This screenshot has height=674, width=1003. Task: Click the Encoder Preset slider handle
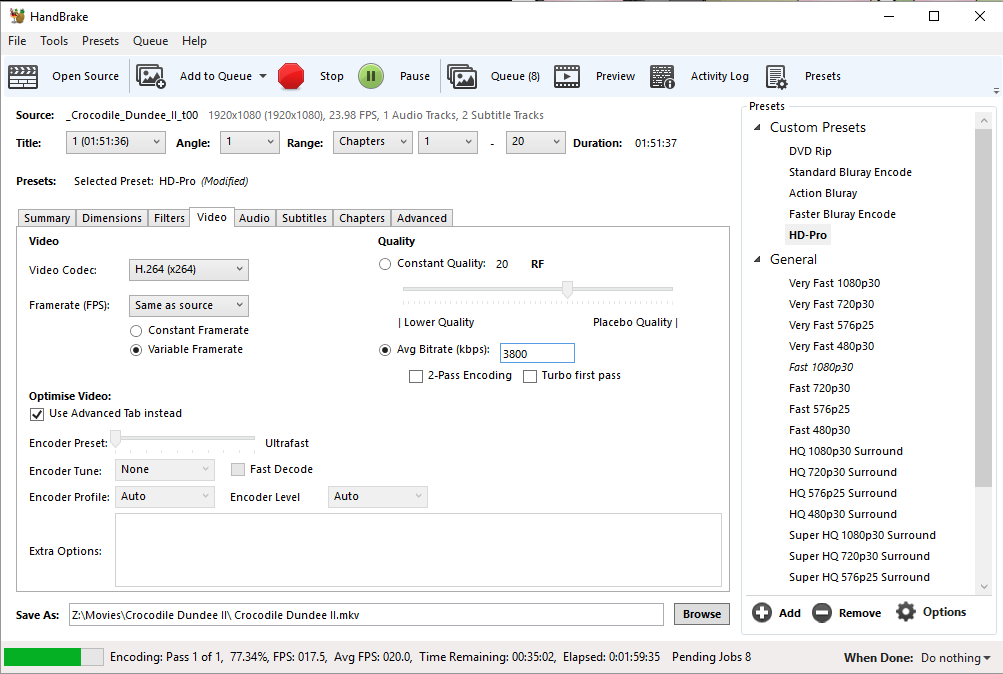point(116,438)
